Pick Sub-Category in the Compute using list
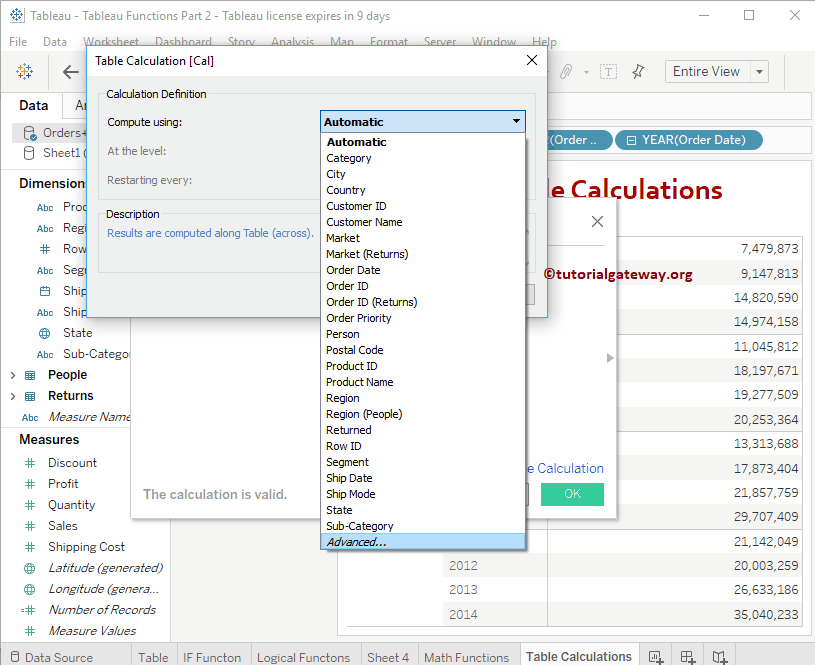The image size is (815, 665). point(359,526)
